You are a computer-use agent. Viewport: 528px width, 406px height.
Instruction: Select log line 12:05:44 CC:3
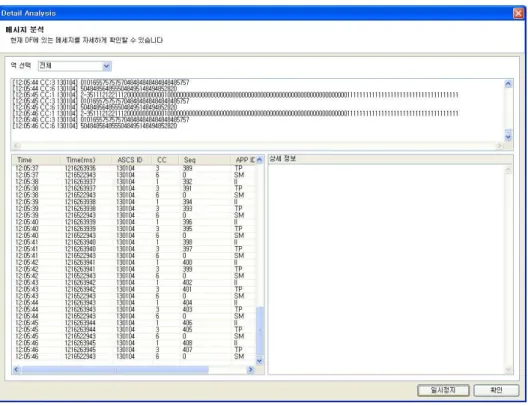[x=101, y=82]
